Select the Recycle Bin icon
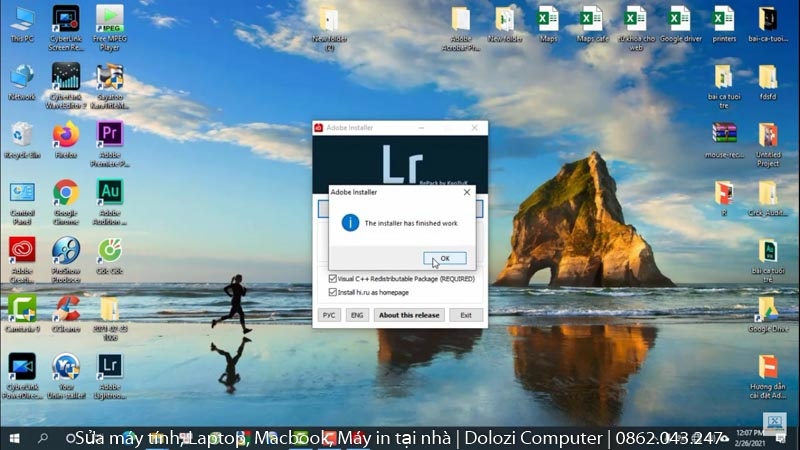Image resolution: width=800 pixels, height=450 pixels. pyautogui.click(x=22, y=141)
